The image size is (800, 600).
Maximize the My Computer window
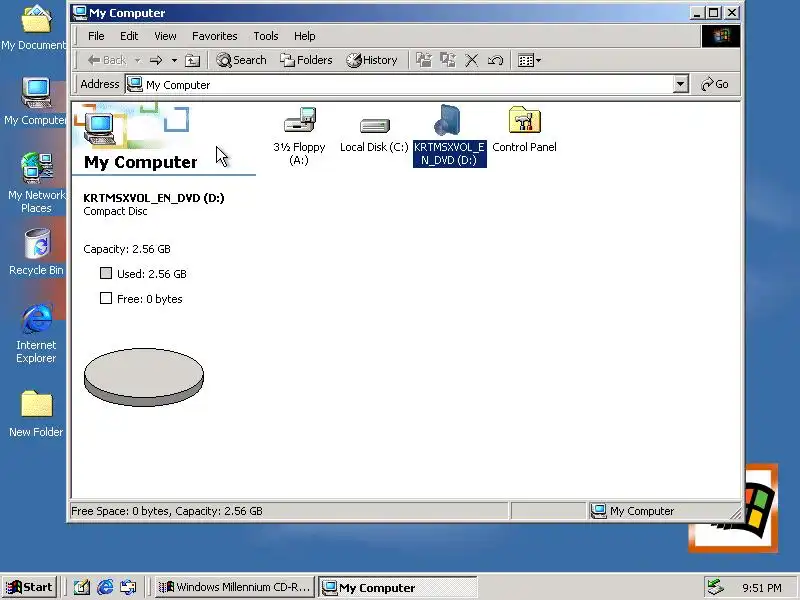pyautogui.click(x=714, y=13)
